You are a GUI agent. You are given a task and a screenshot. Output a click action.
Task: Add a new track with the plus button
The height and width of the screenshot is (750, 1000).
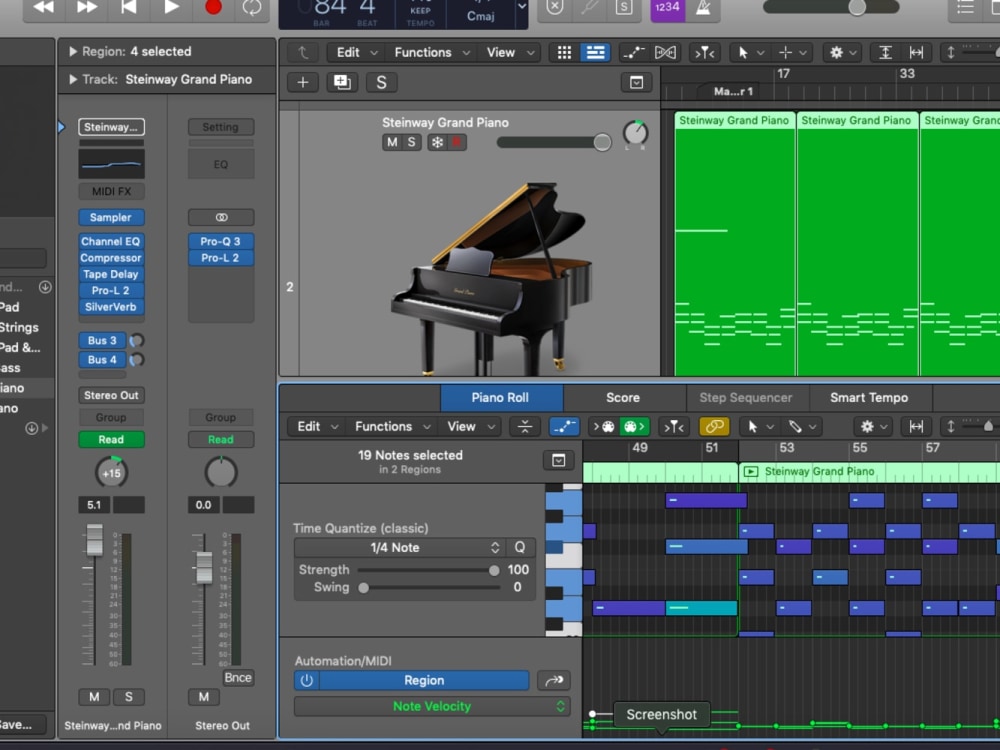click(x=303, y=82)
